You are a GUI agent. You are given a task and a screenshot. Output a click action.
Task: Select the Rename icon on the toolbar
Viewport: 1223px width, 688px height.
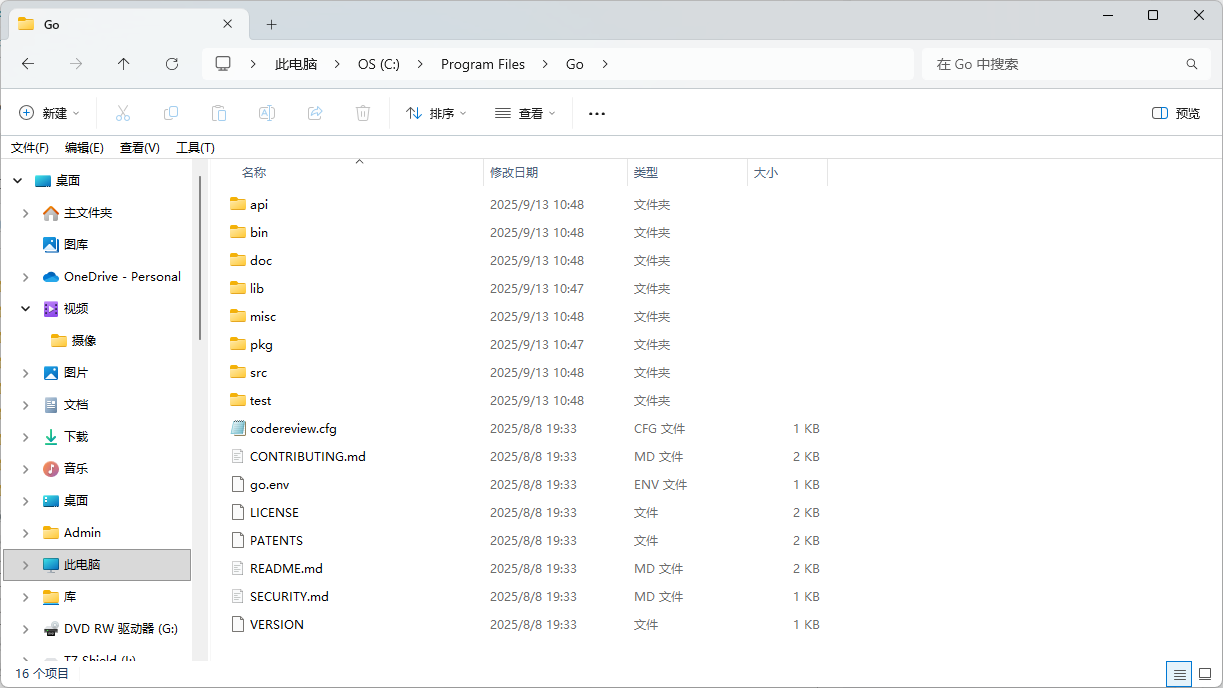[x=267, y=113]
